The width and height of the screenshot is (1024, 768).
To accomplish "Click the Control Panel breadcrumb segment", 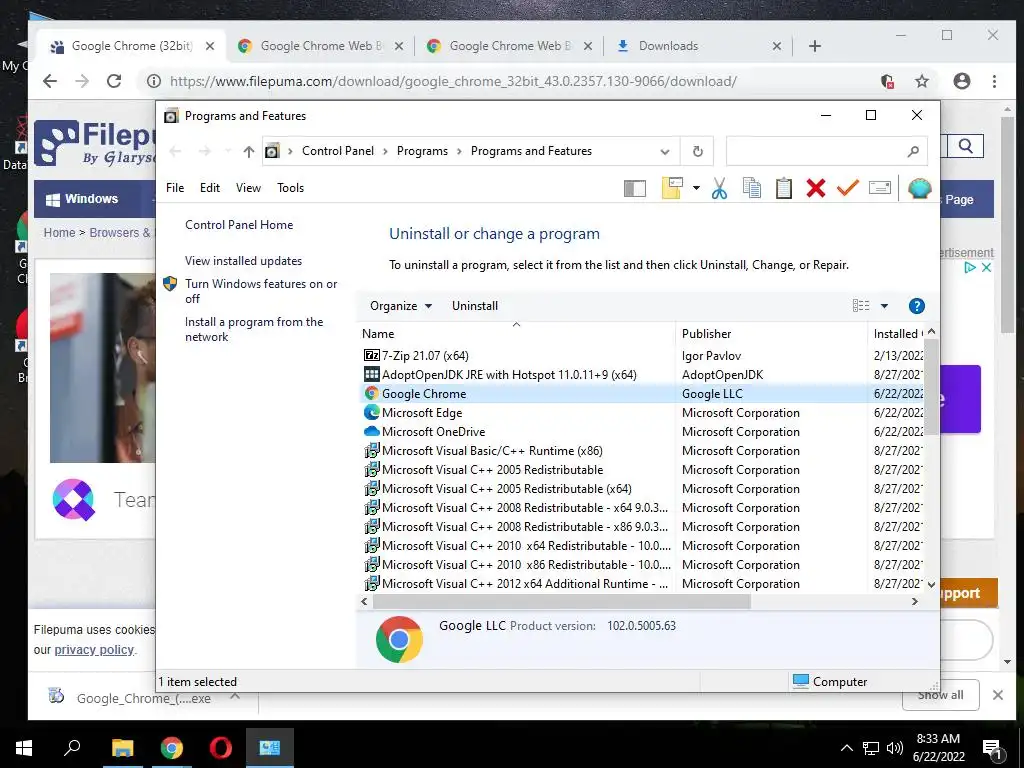I will [338, 151].
